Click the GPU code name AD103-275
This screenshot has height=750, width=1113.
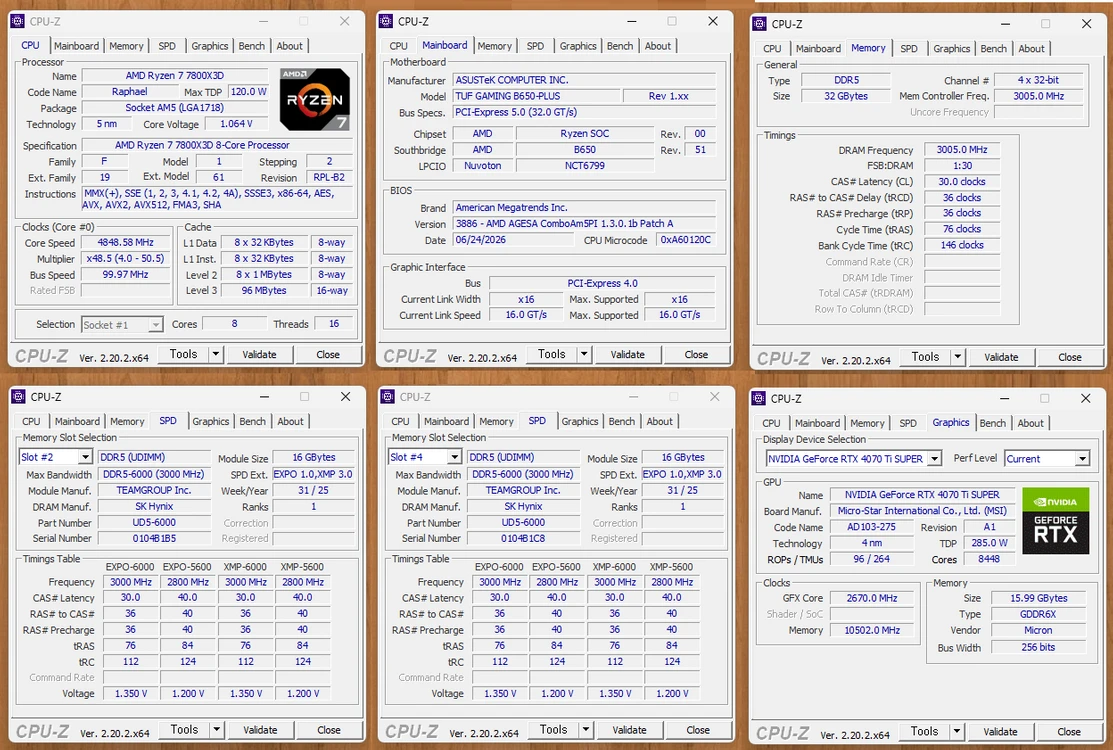(871, 527)
